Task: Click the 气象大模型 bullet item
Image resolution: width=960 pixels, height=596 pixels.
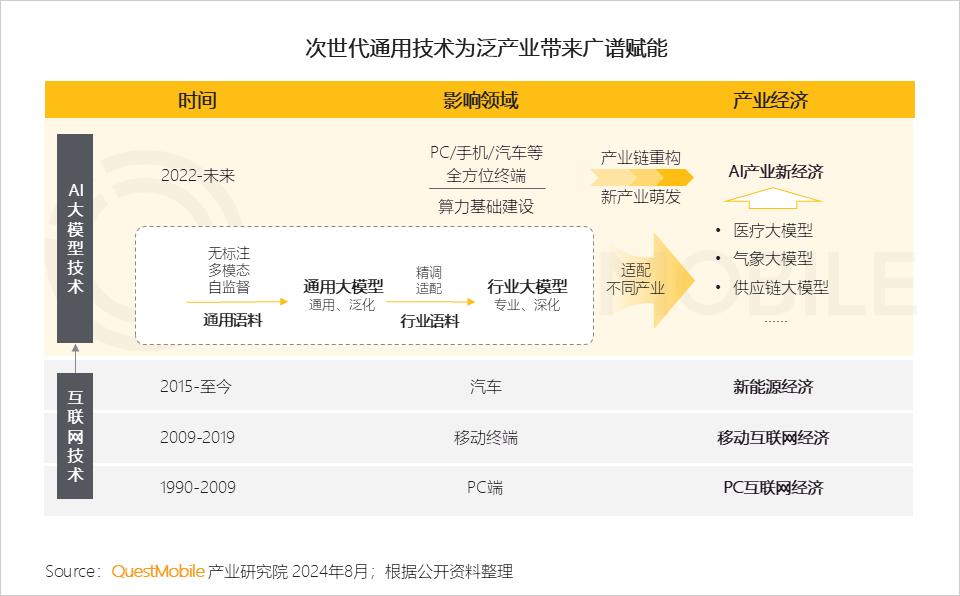Action: pyautogui.click(x=773, y=258)
